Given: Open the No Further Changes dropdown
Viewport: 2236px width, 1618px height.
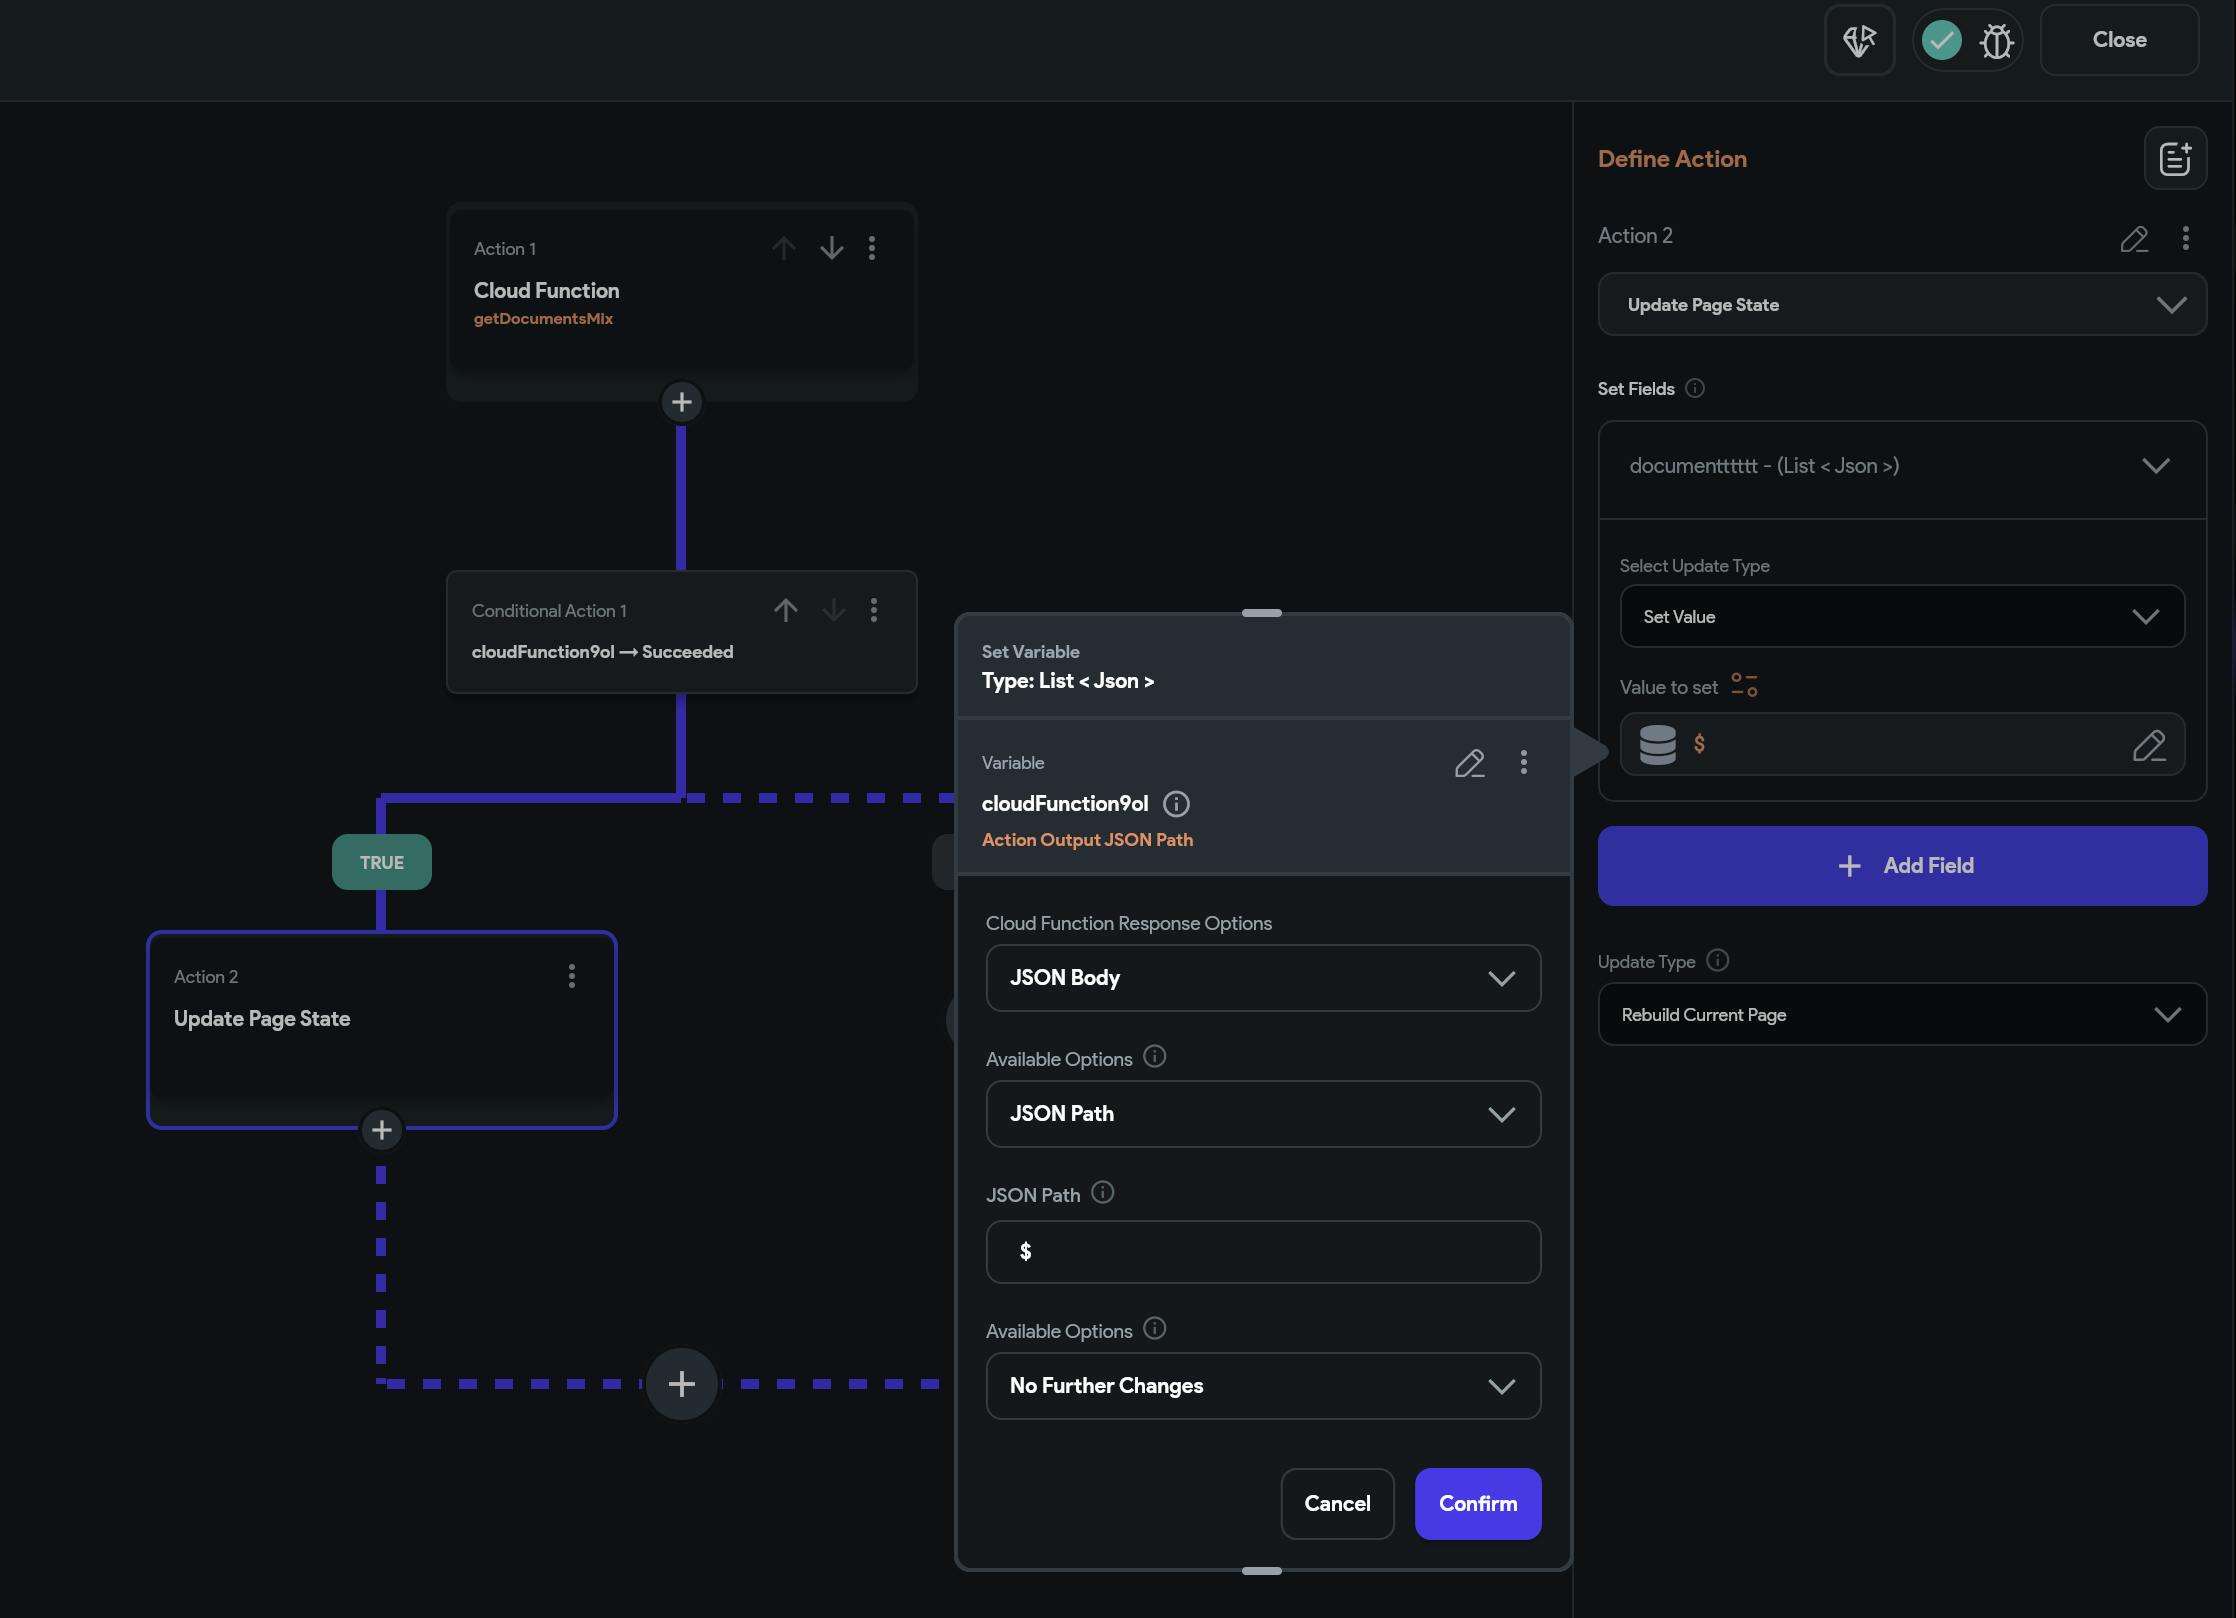Looking at the screenshot, I should point(1262,1386).
